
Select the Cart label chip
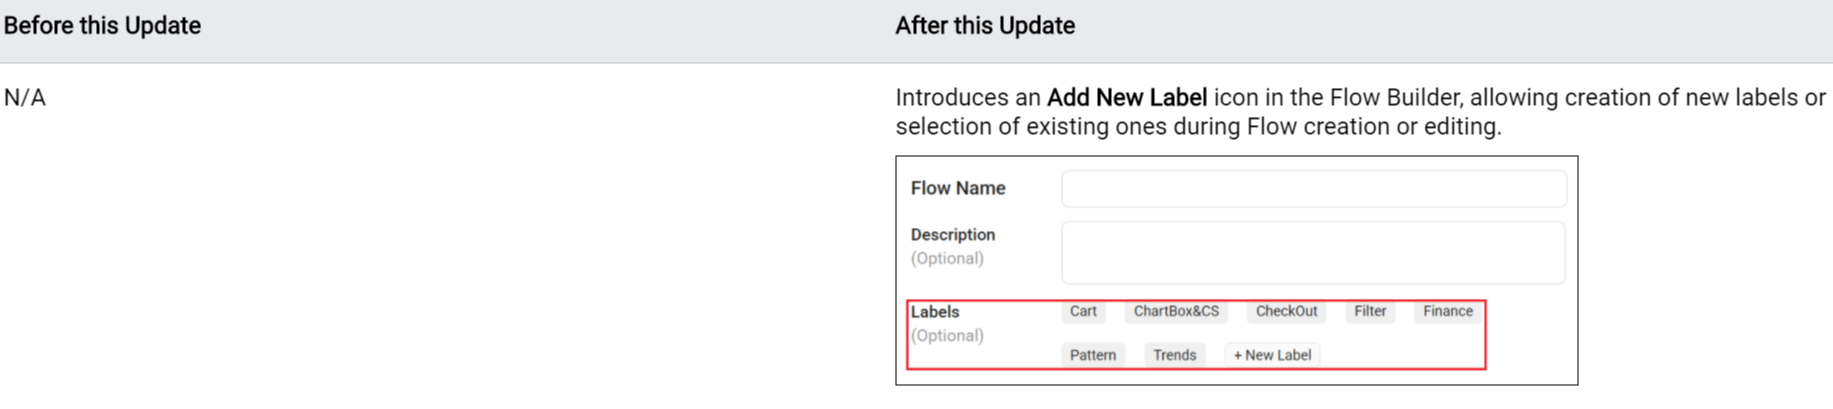pyautogui.click(x=1083, y=311)
